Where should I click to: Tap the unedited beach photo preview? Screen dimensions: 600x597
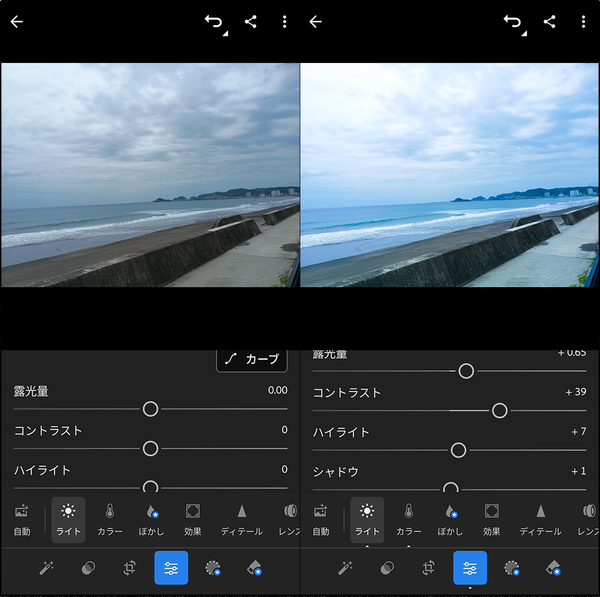click(x=150, y=175)
